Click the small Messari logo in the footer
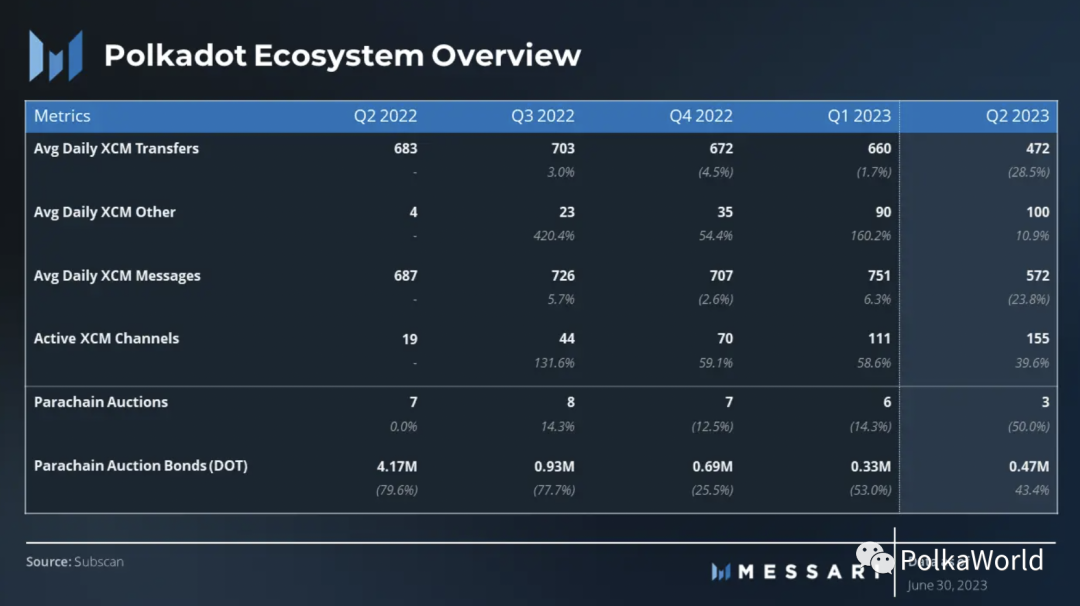This screenshot has width=1080, height=606. [720, 572]
